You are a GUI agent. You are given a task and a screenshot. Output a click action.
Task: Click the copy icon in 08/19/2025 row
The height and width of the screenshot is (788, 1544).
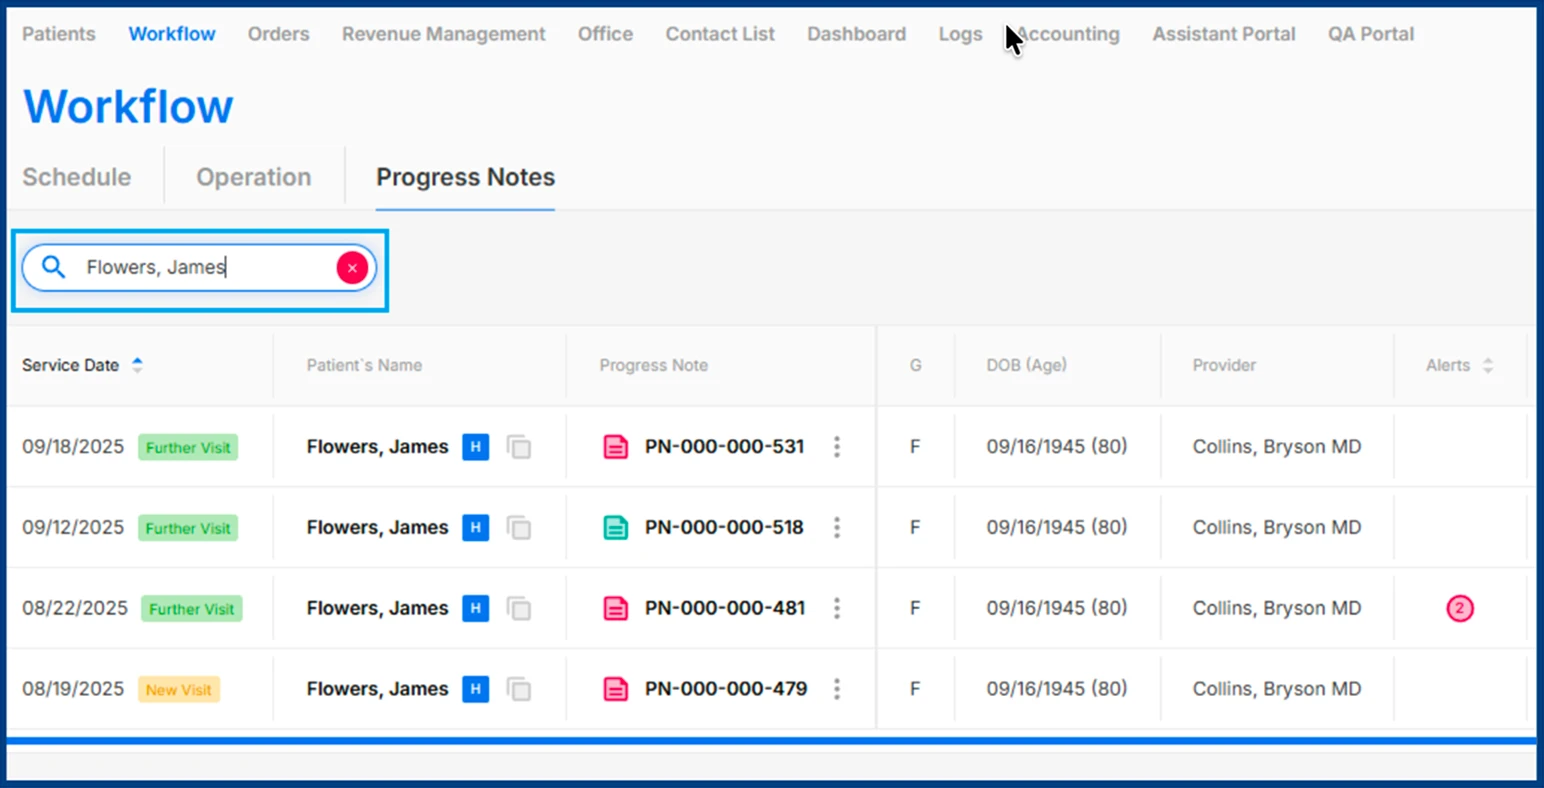(519, 689)
